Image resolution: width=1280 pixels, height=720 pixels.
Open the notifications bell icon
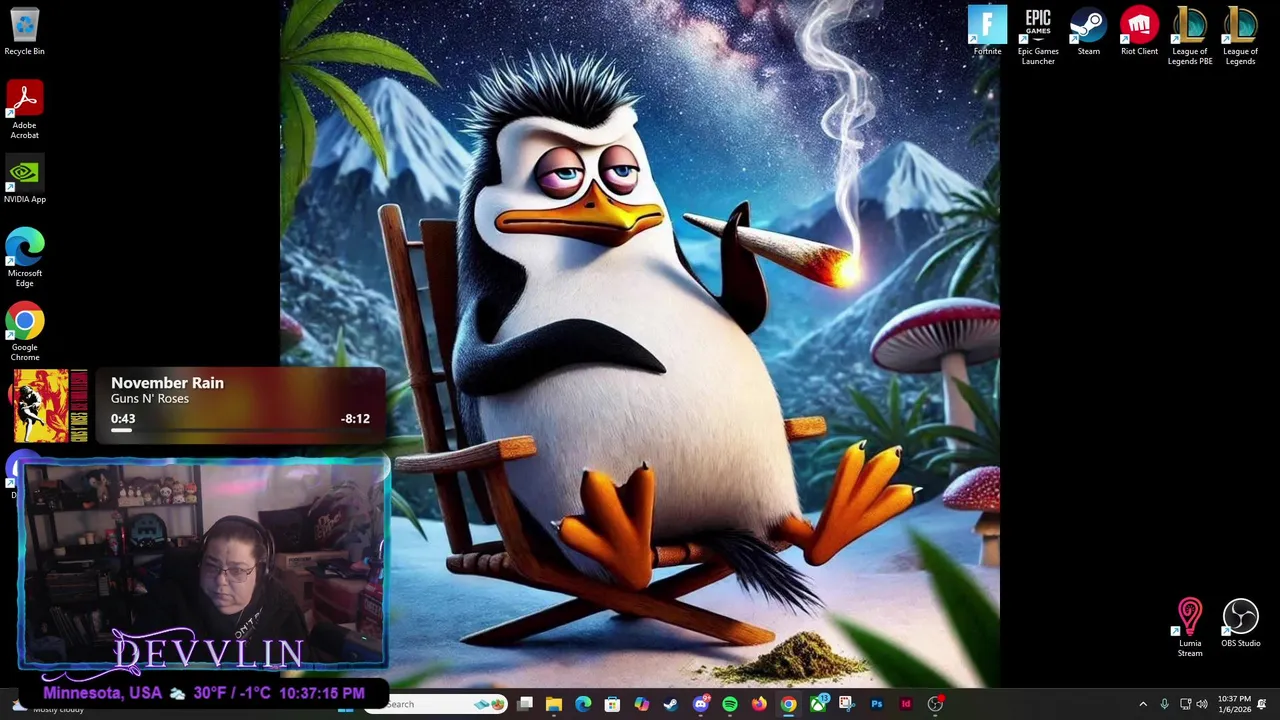tap(1262, 704)
